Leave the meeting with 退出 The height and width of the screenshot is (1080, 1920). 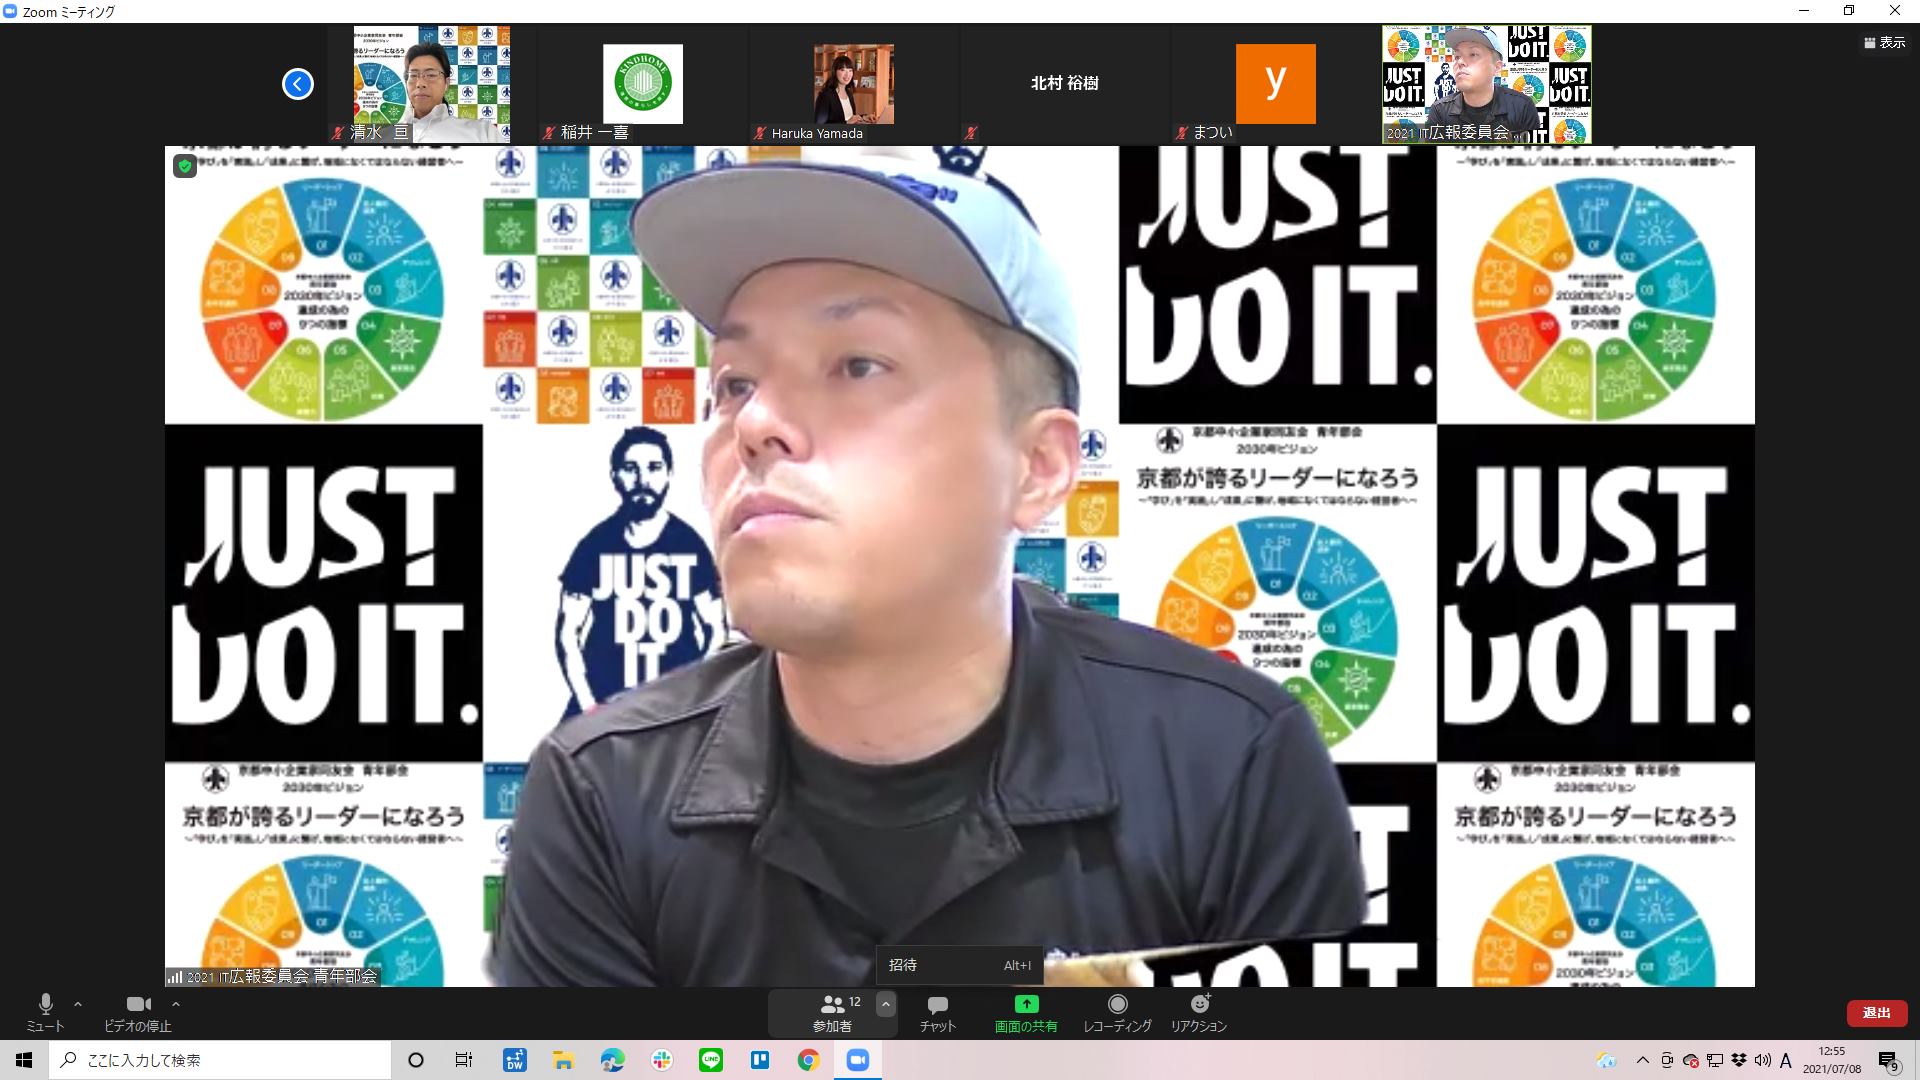[x=1876, y=1013]
